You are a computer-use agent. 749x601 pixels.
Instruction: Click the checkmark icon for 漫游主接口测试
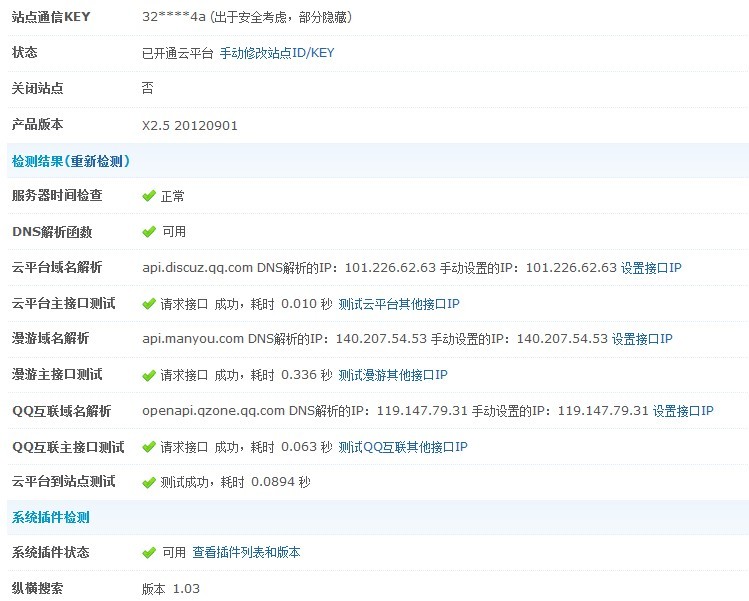coord(149,376)
